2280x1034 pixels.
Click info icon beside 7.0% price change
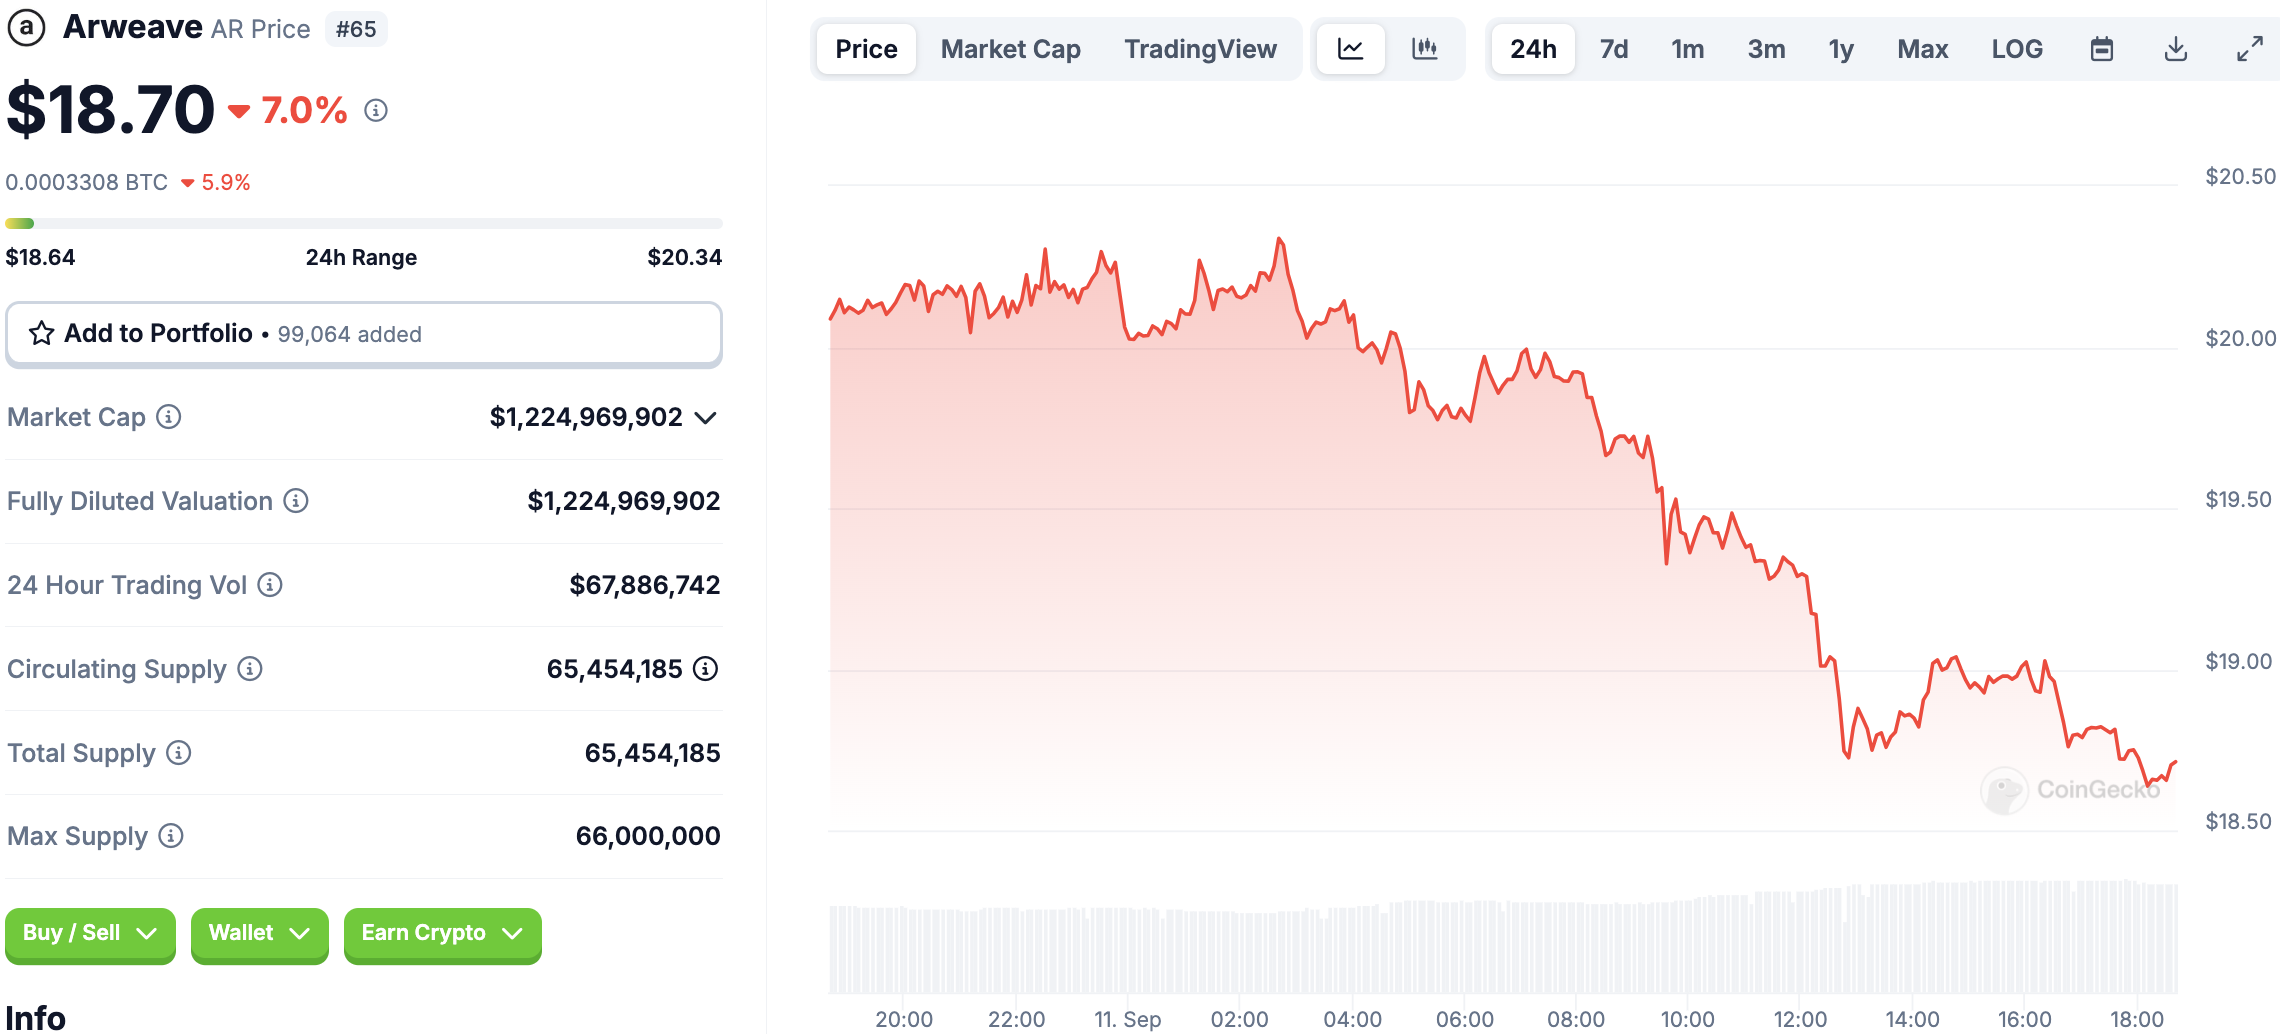point(376,111)
